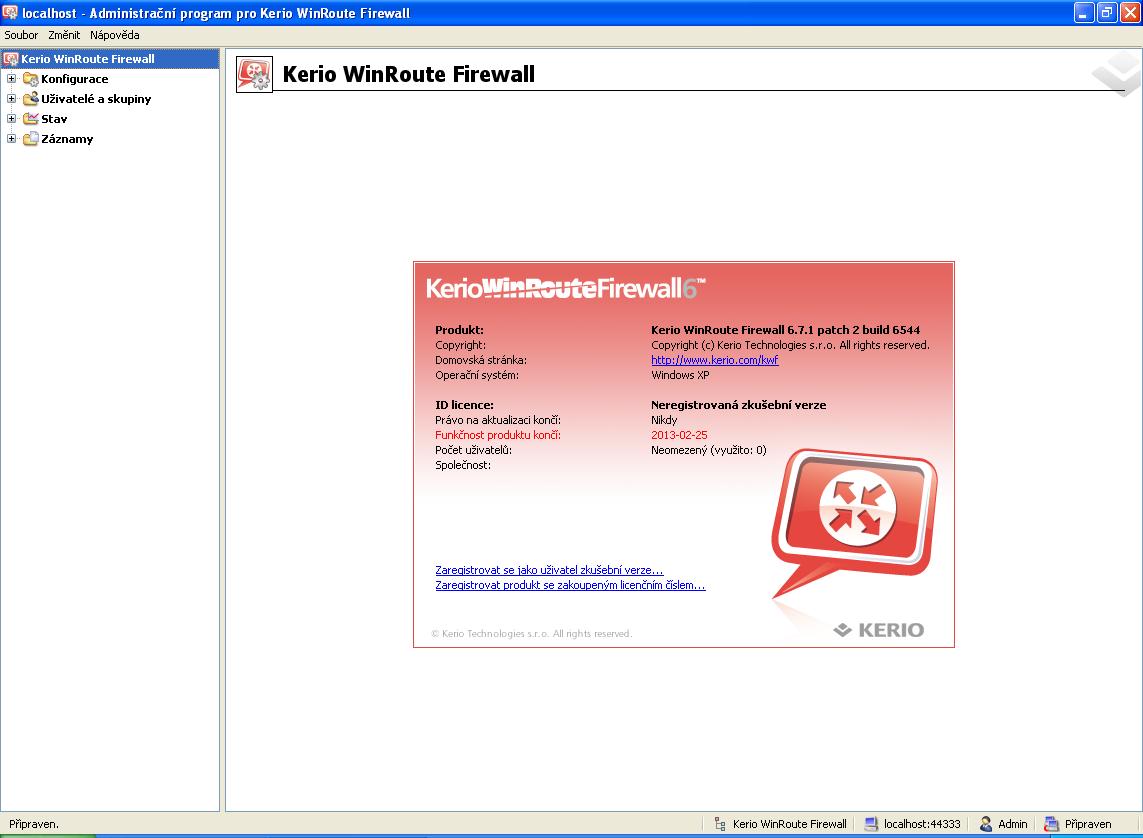Open the Změnit menu

coord(64,35)
